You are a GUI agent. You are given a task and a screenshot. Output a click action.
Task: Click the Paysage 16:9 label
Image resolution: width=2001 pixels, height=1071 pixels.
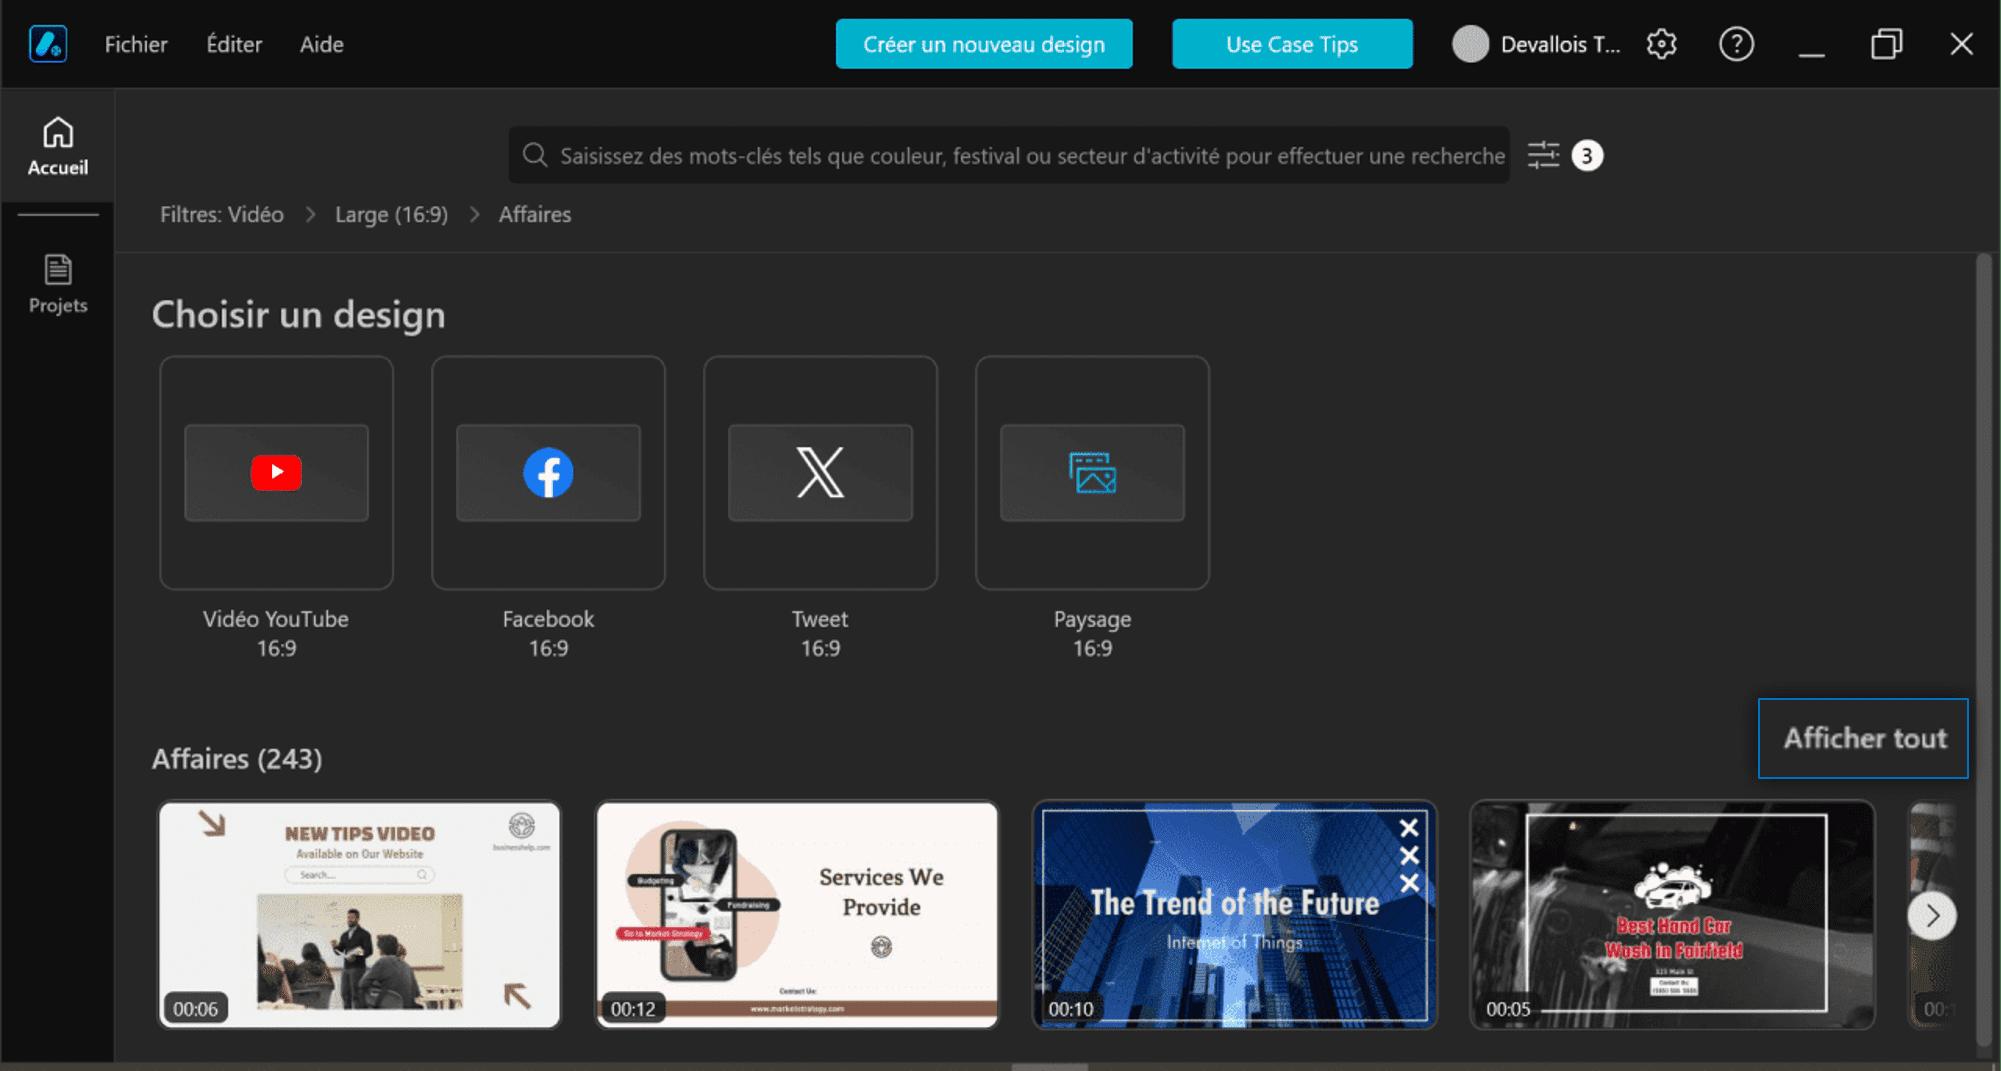coord(1092,633)
